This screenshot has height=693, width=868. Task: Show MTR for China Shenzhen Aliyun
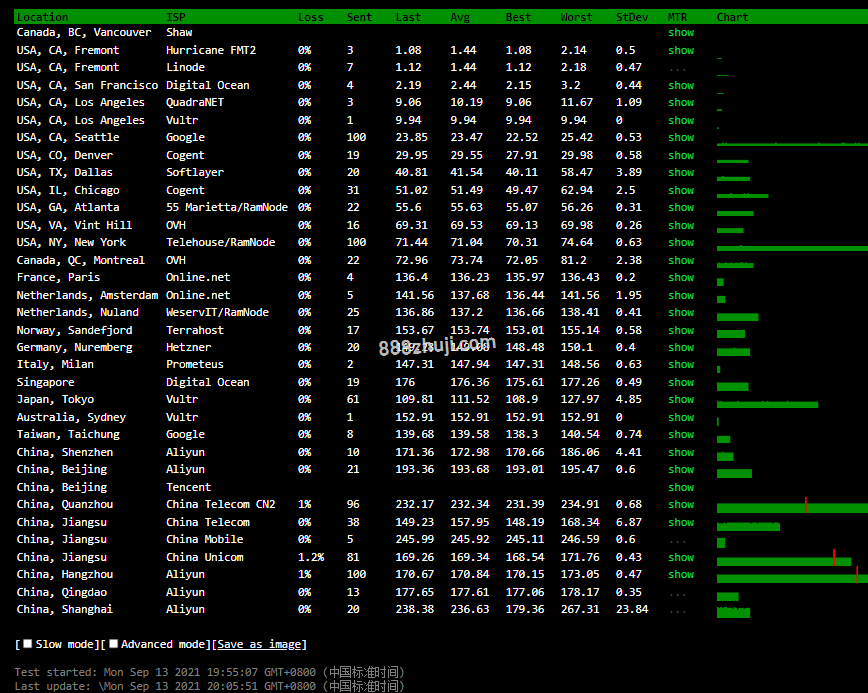coord(681,452)
